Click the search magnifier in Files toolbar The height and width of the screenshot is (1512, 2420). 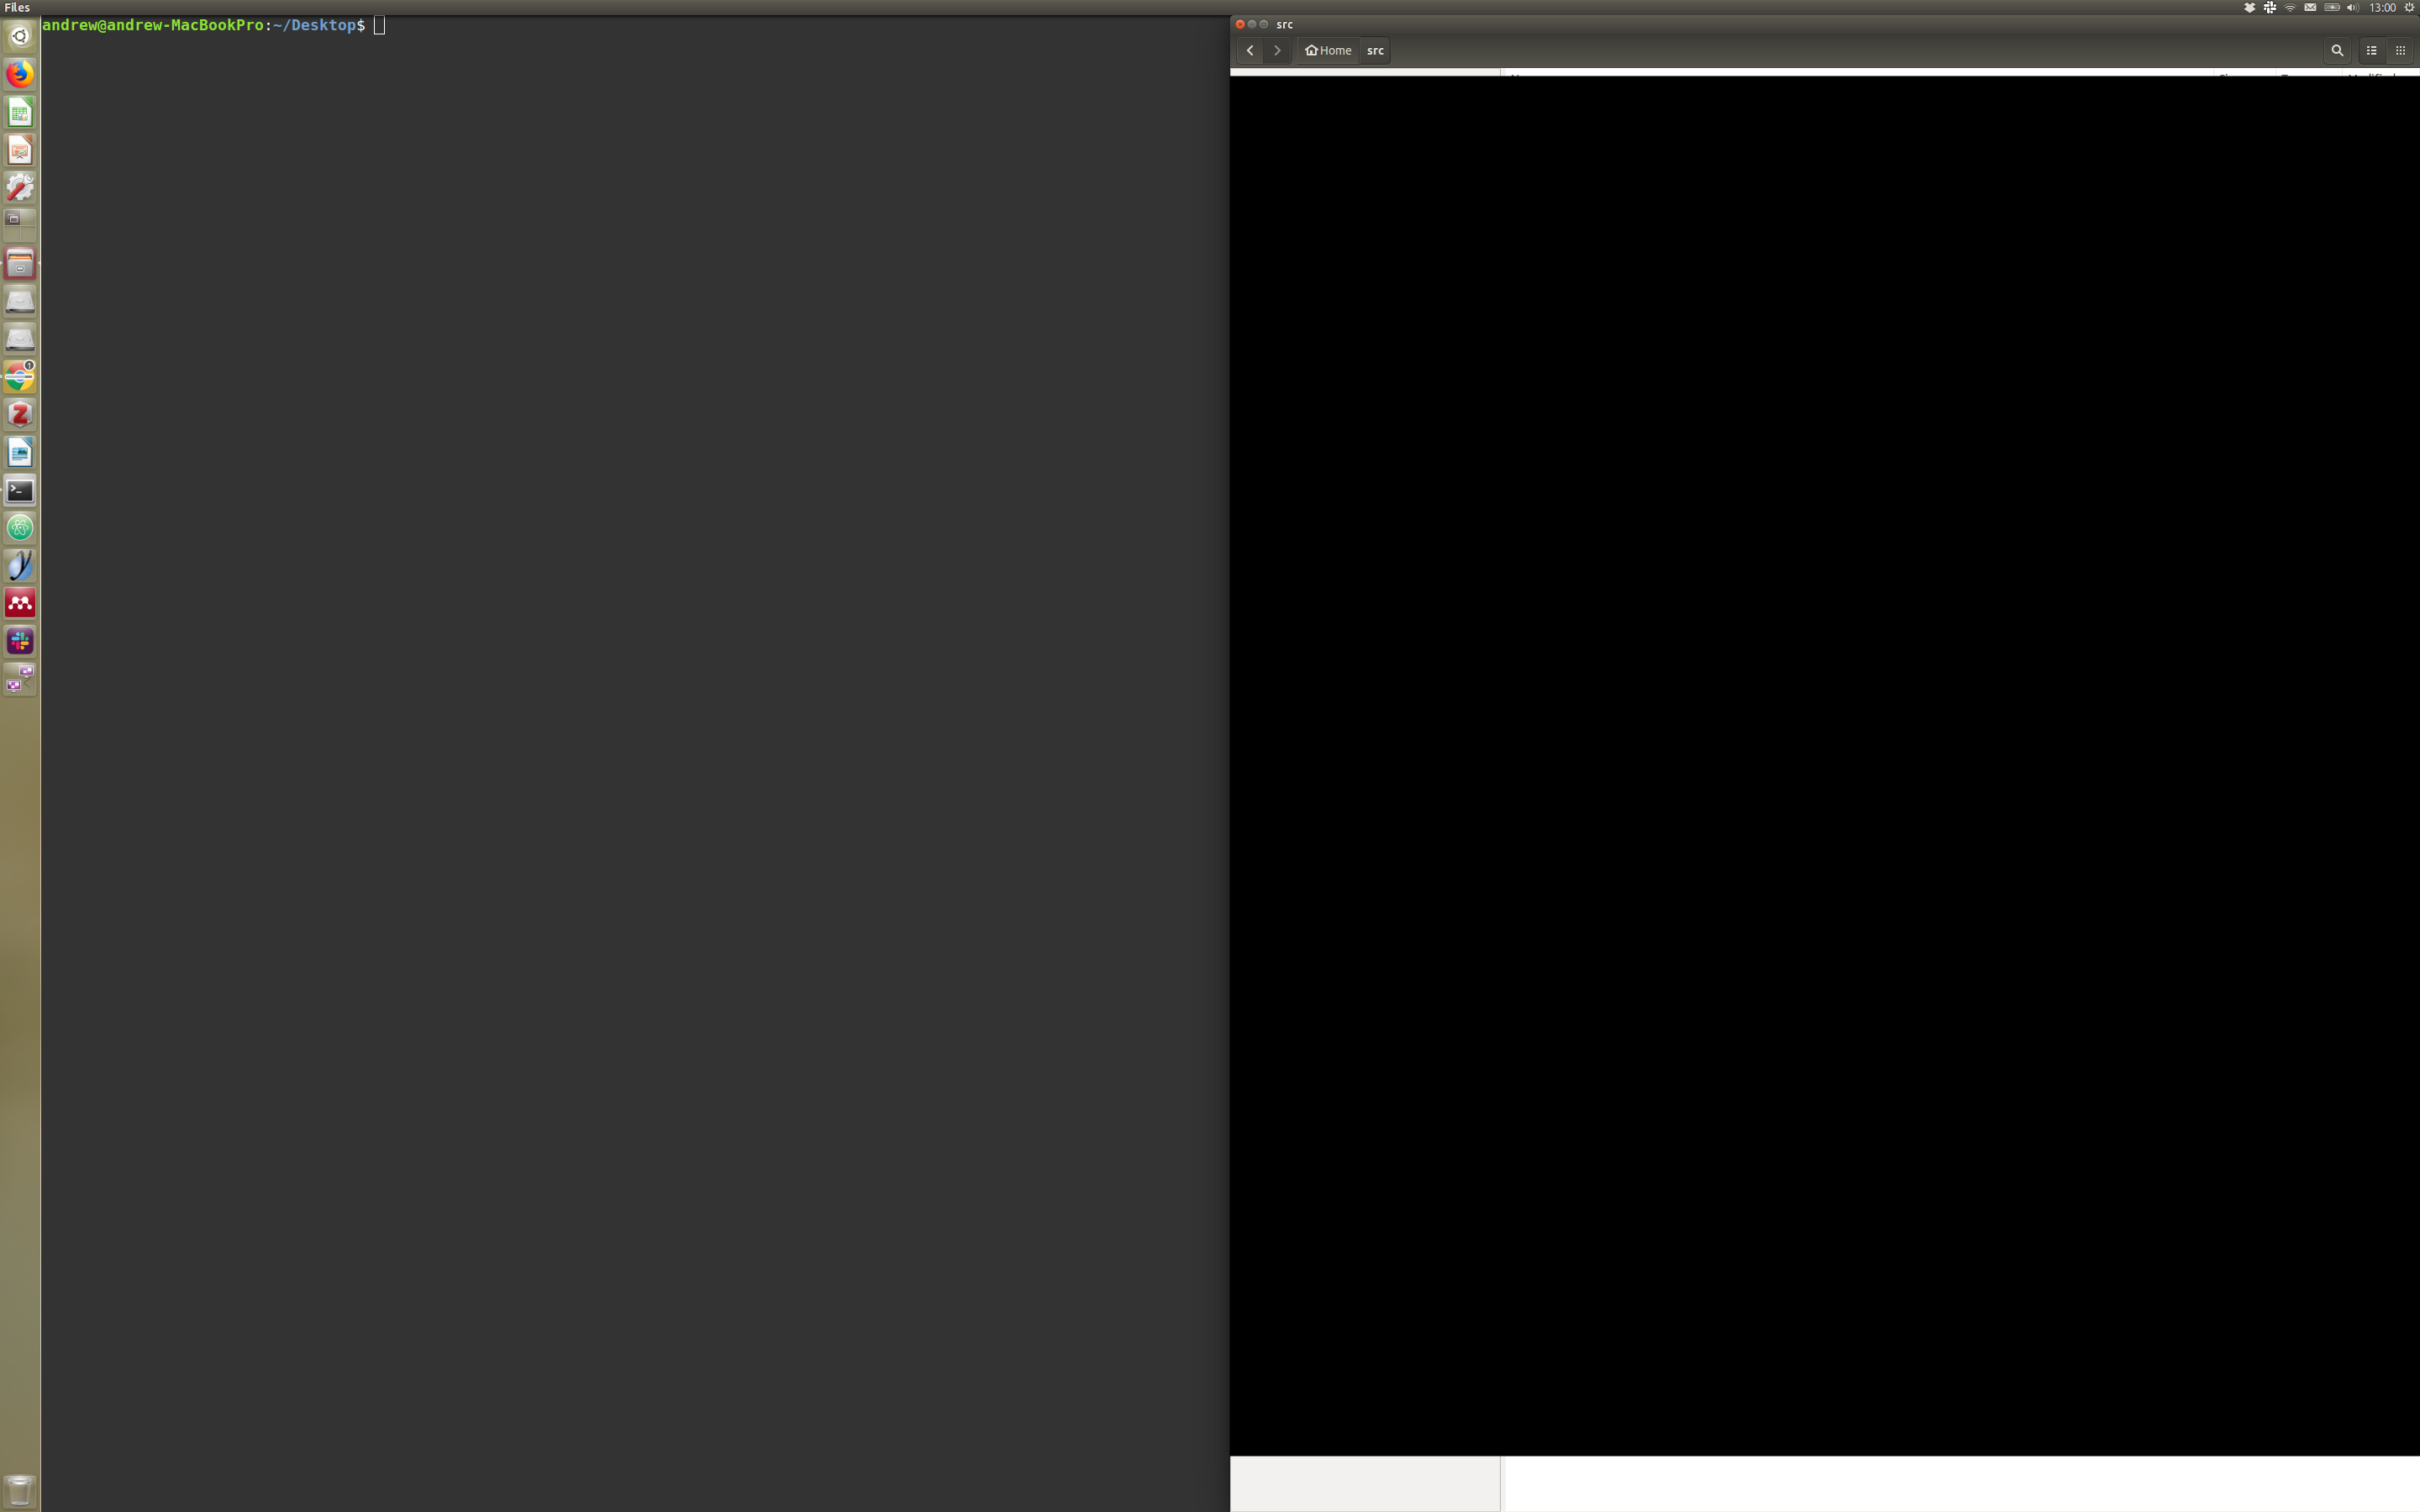click(x=2336, y=50)
